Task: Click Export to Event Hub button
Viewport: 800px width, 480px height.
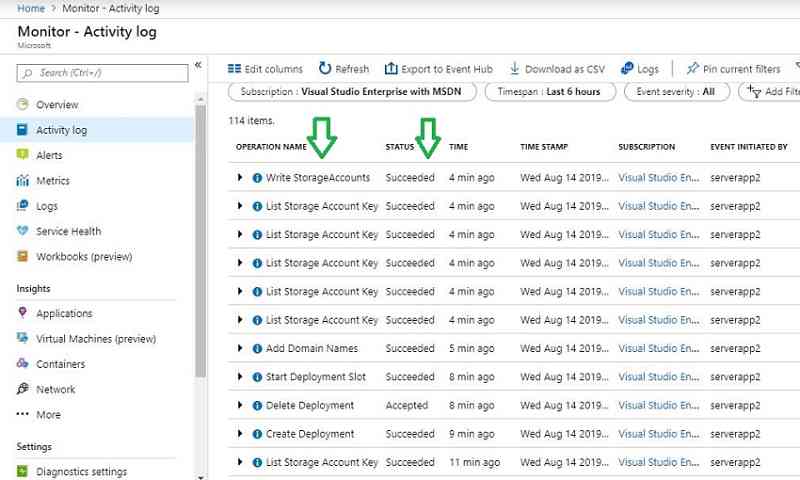Action: point(438,68)
